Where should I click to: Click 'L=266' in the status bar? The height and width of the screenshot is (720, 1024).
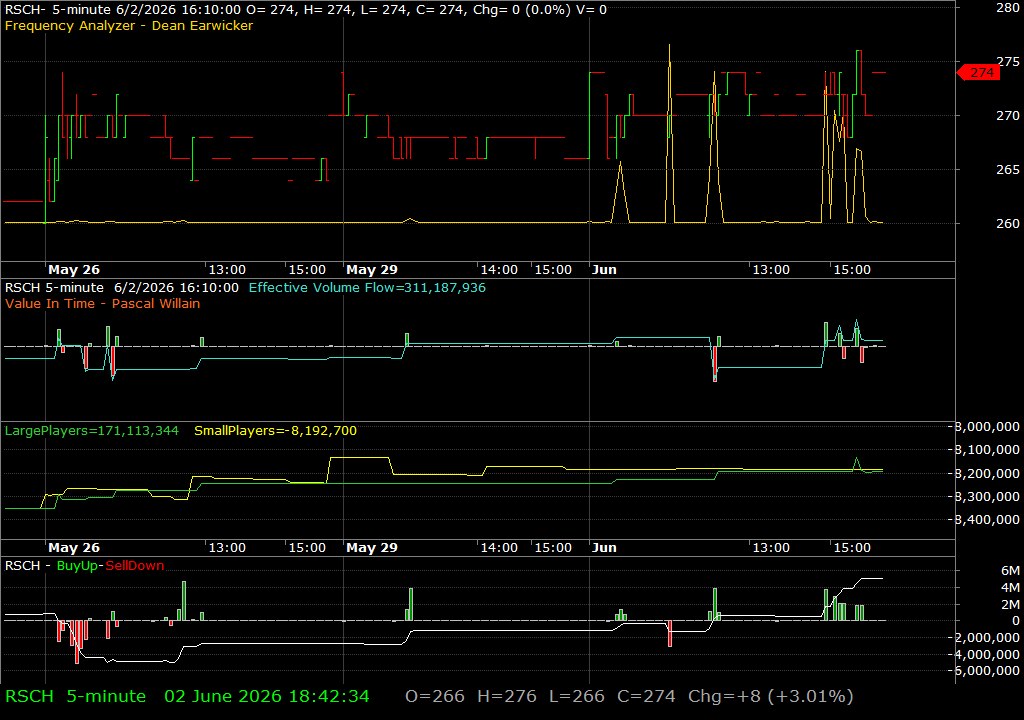[x=577, y=696]
